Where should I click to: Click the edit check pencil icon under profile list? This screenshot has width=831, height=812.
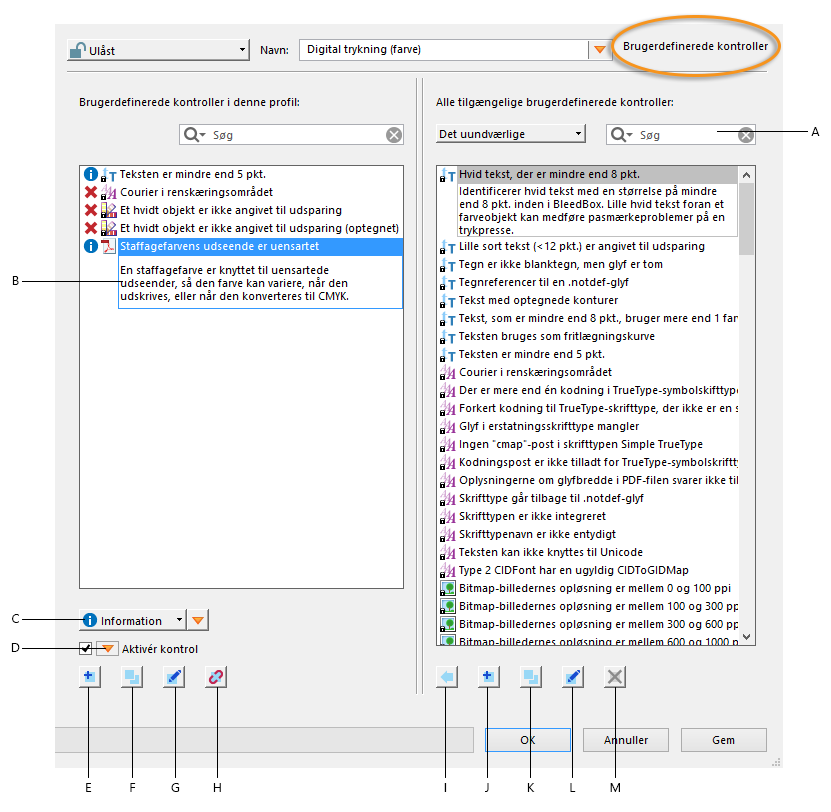click(x=174, y=676)
